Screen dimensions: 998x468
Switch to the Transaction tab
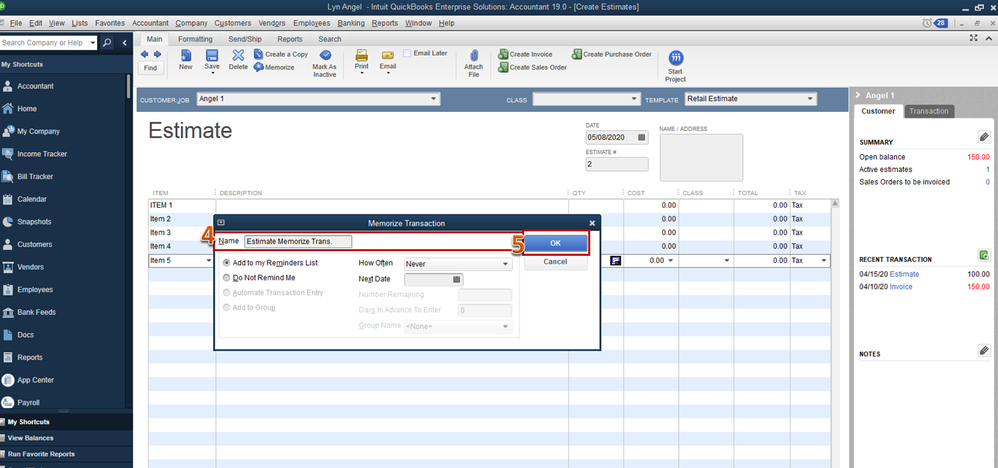point(929,111)
